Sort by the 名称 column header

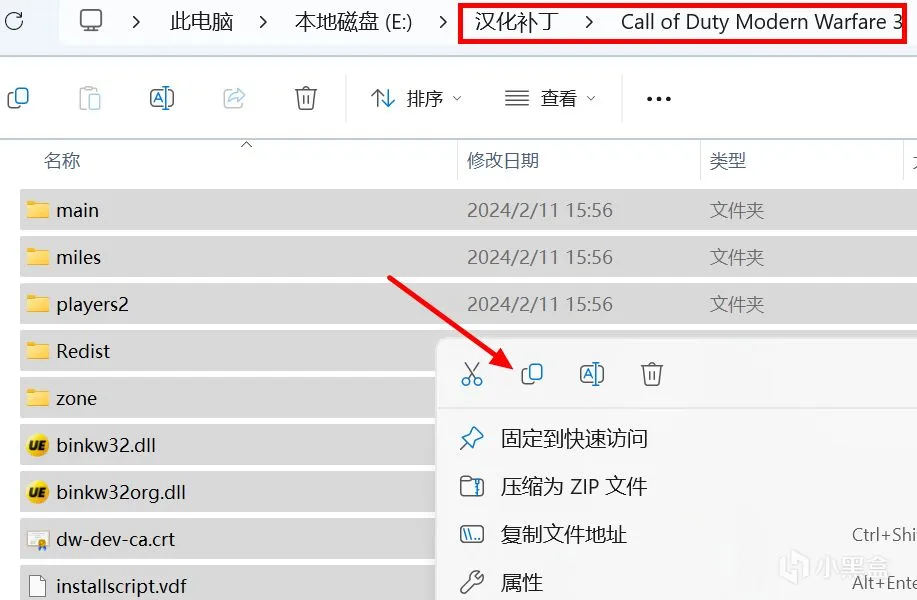coord(62,160)
